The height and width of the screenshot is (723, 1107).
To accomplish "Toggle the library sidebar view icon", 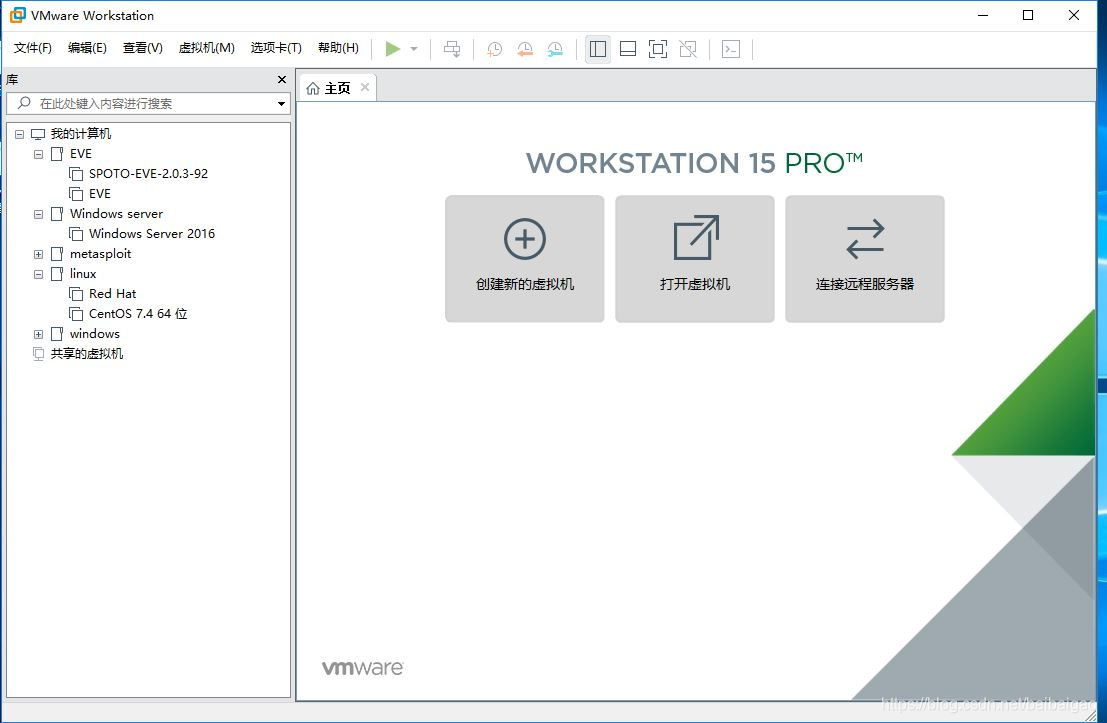I will coord(598,49).
